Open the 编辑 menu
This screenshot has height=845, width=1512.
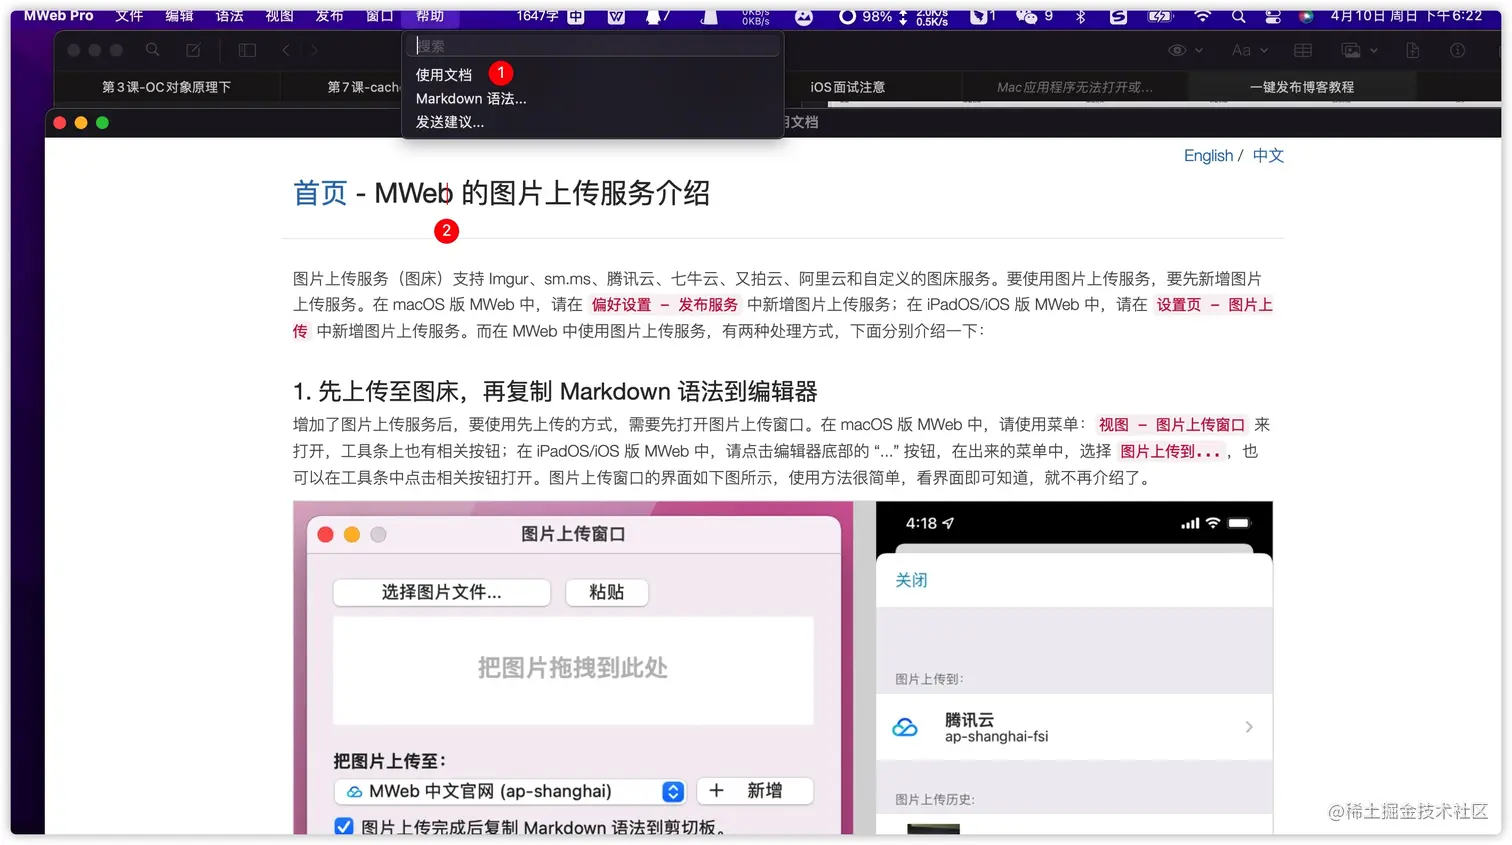click(x=179, y=16)
